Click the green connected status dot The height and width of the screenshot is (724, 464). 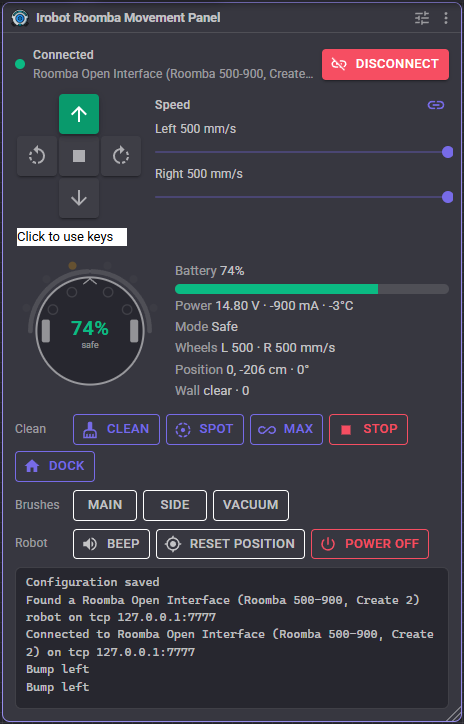[x=20, y=64]
